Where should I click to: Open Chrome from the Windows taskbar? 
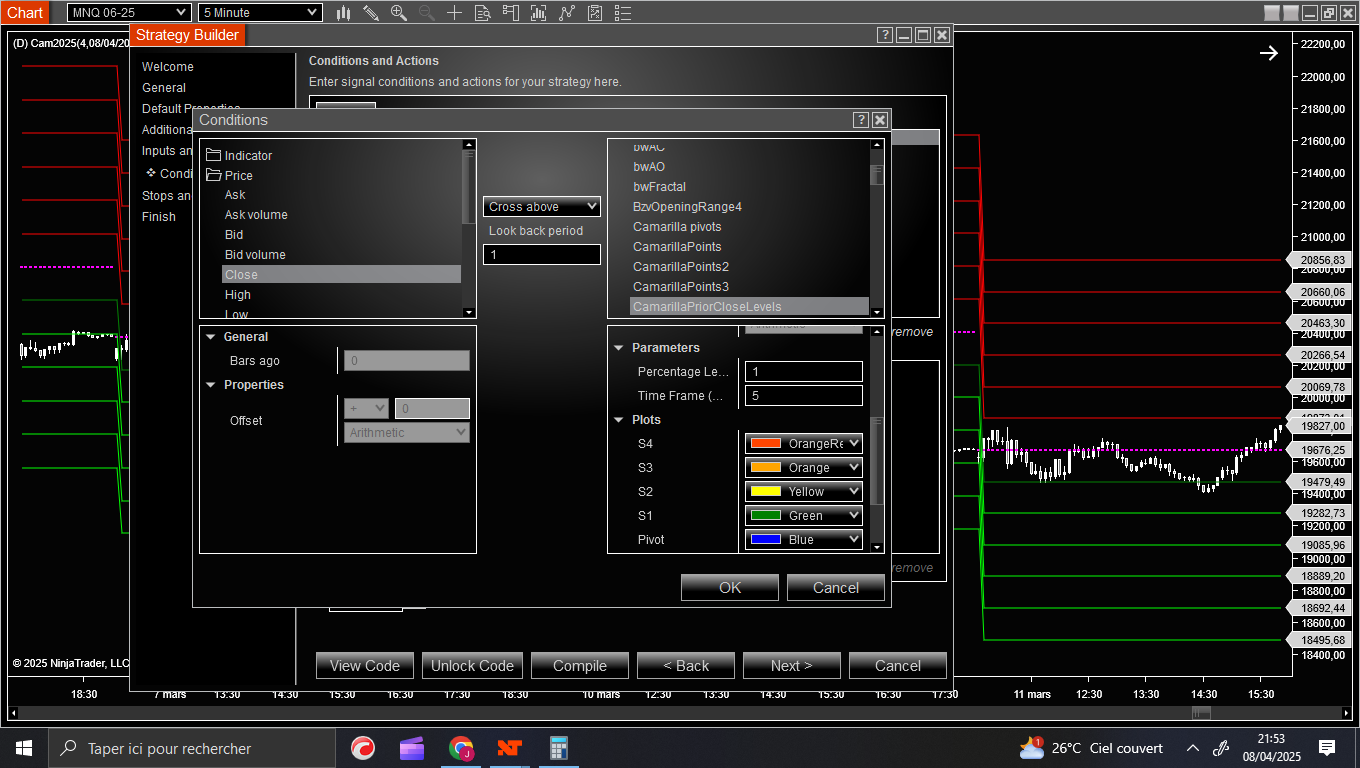point(461,748)
